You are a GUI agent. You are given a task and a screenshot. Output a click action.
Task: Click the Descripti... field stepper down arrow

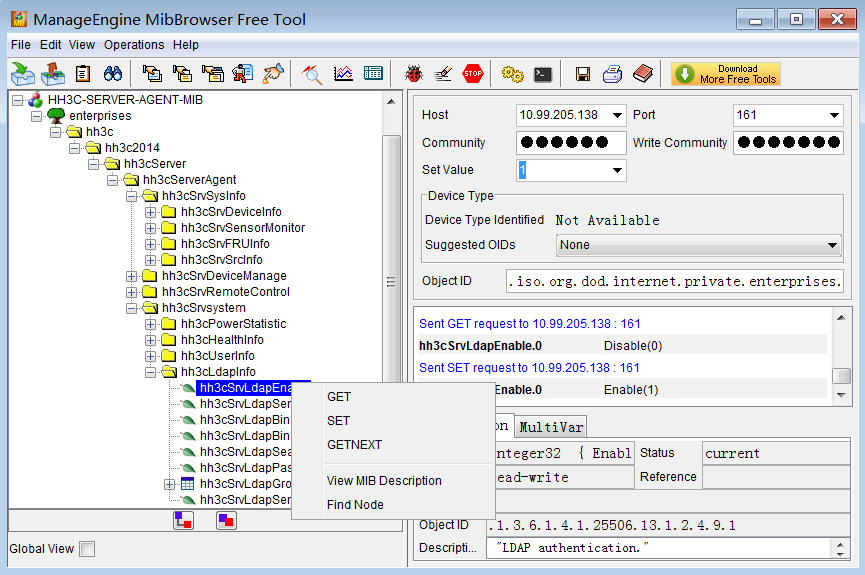tap(840, 553)
